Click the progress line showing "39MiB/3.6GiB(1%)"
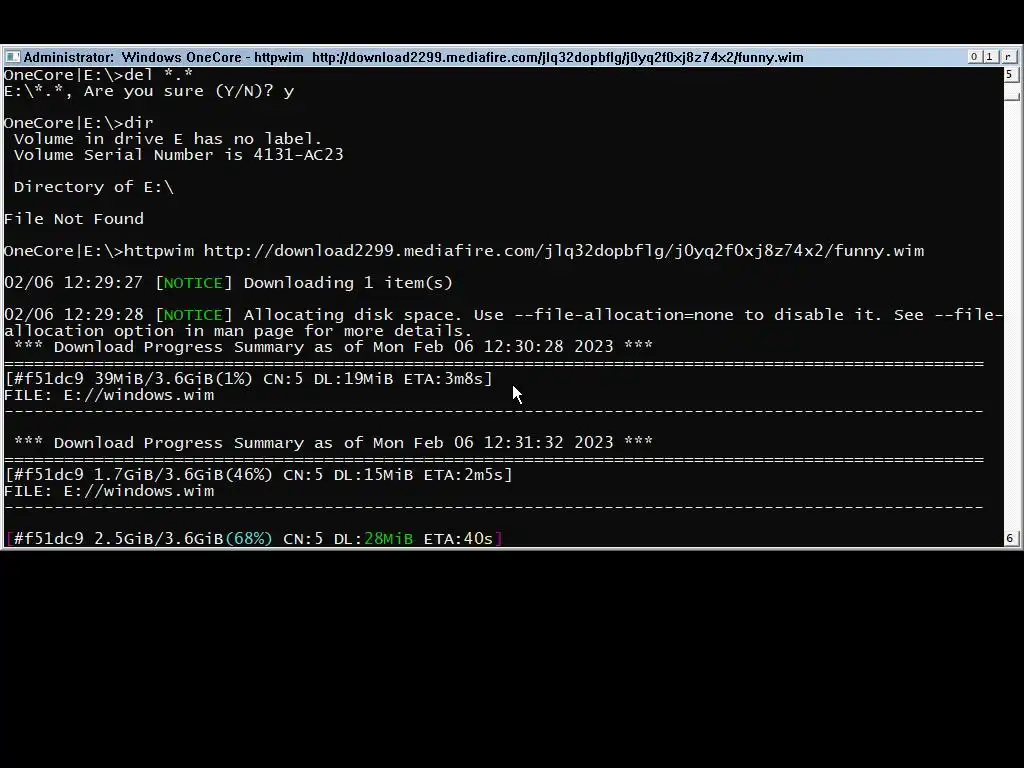 [248, 379]
